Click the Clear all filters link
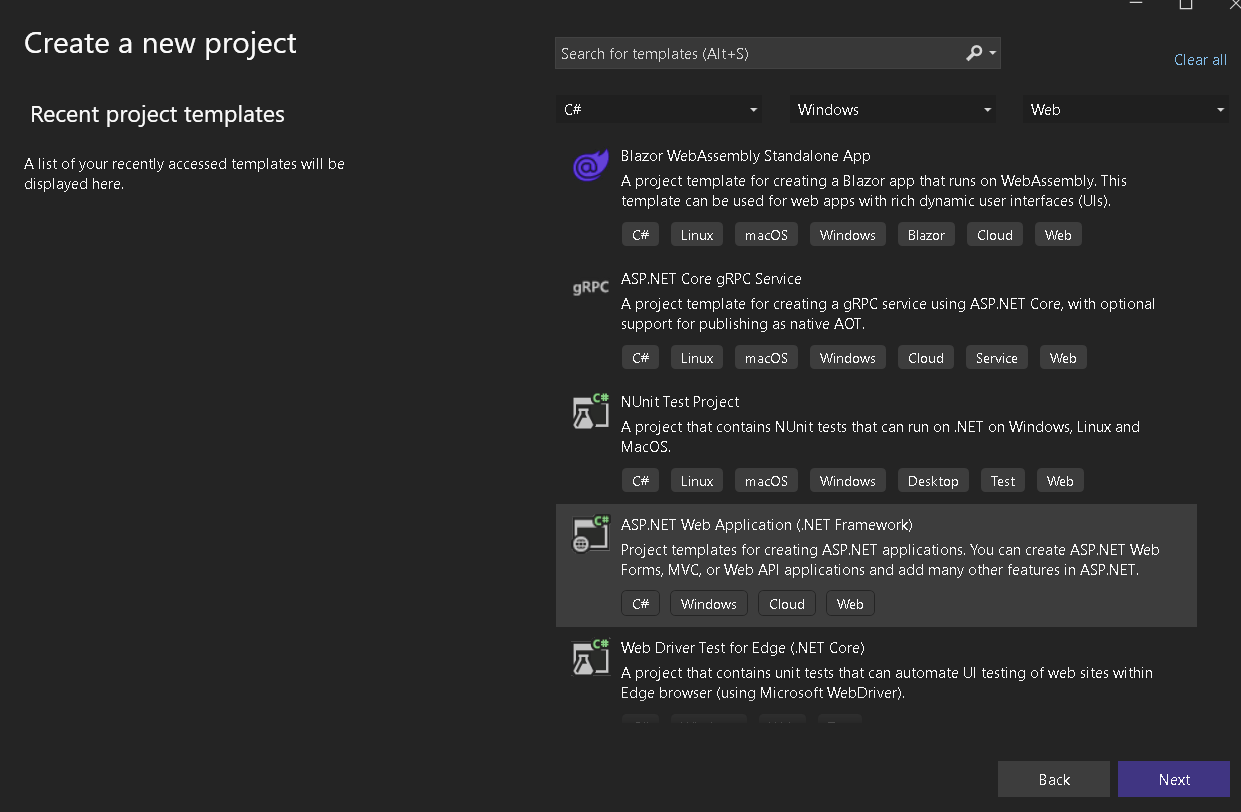The height and width of the screenshot is (812, 1241). coord(1200,60)
